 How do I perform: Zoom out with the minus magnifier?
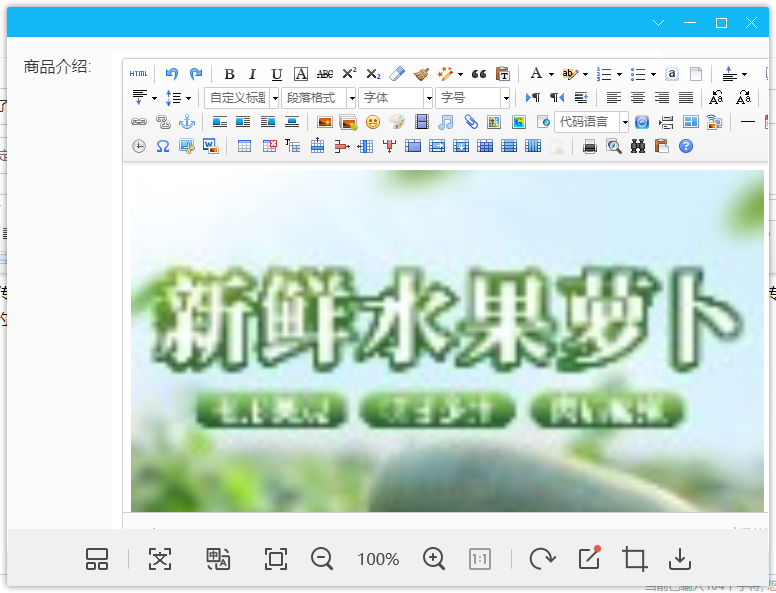[322, 559]
